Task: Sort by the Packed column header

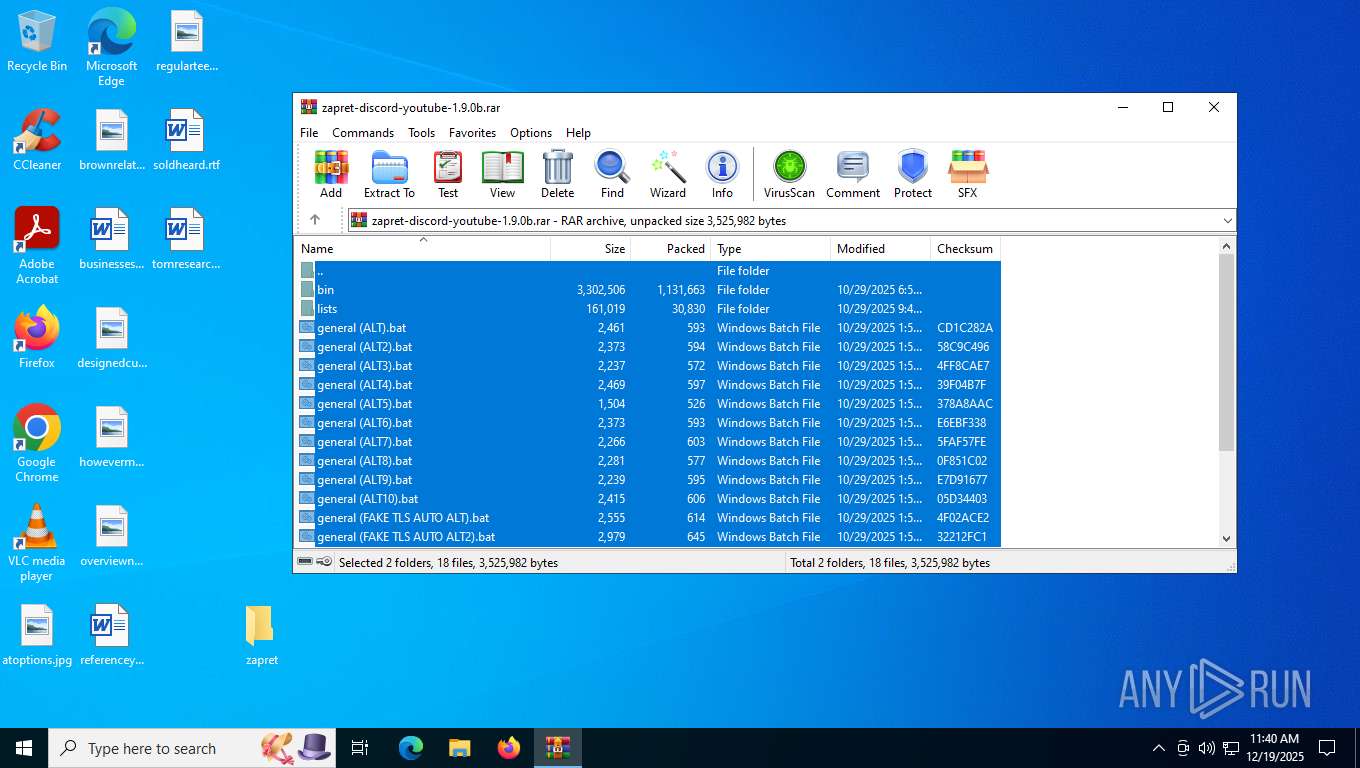Action: [x=671, y=248]
